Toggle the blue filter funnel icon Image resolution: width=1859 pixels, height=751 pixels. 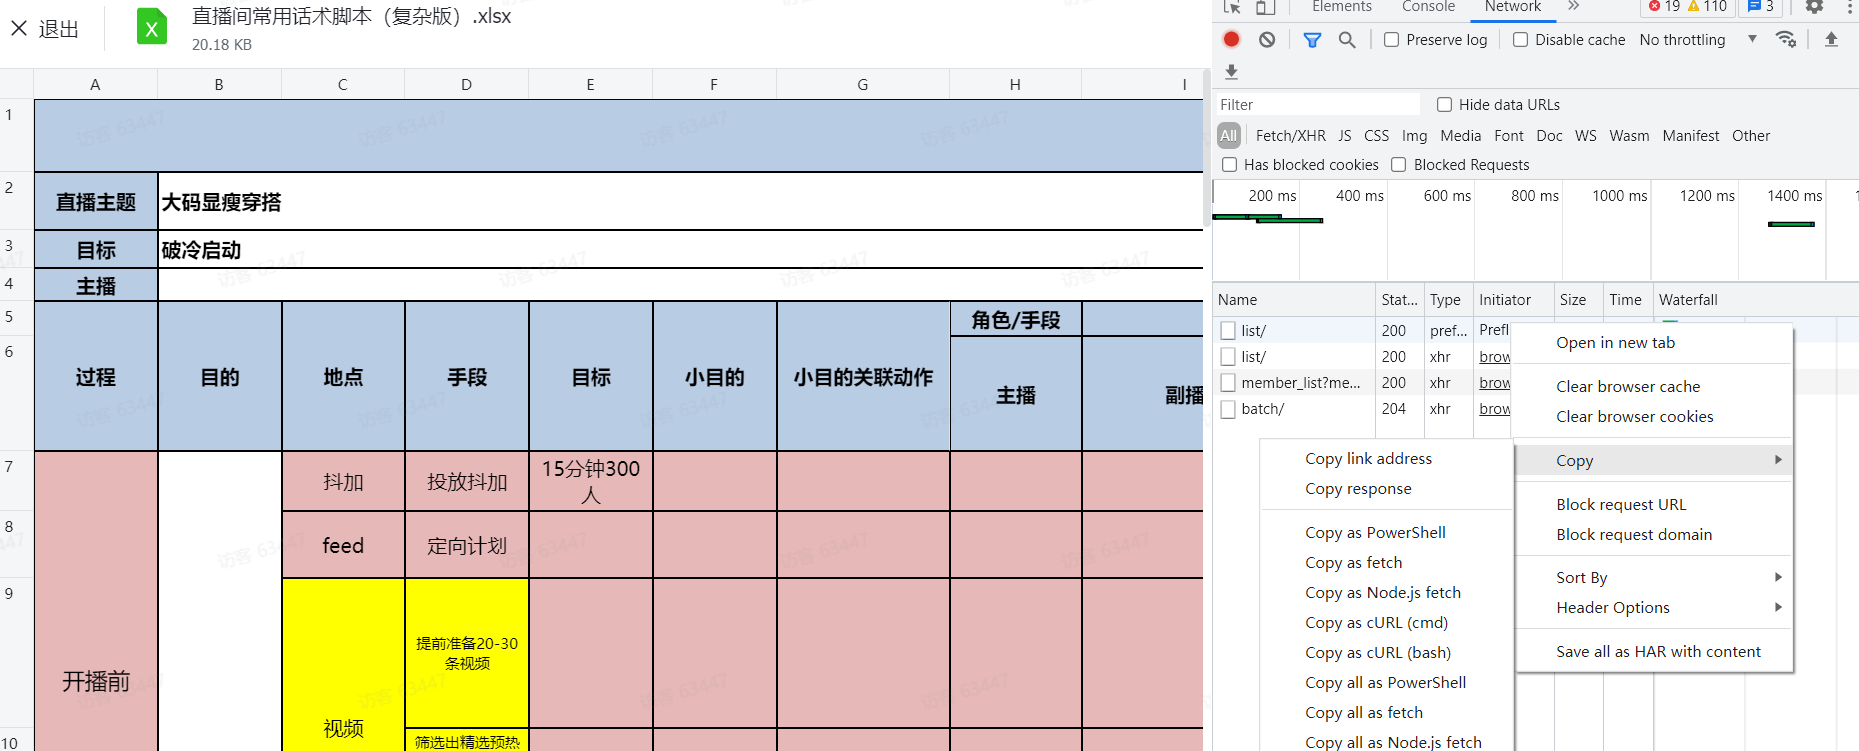(1312, 40)
